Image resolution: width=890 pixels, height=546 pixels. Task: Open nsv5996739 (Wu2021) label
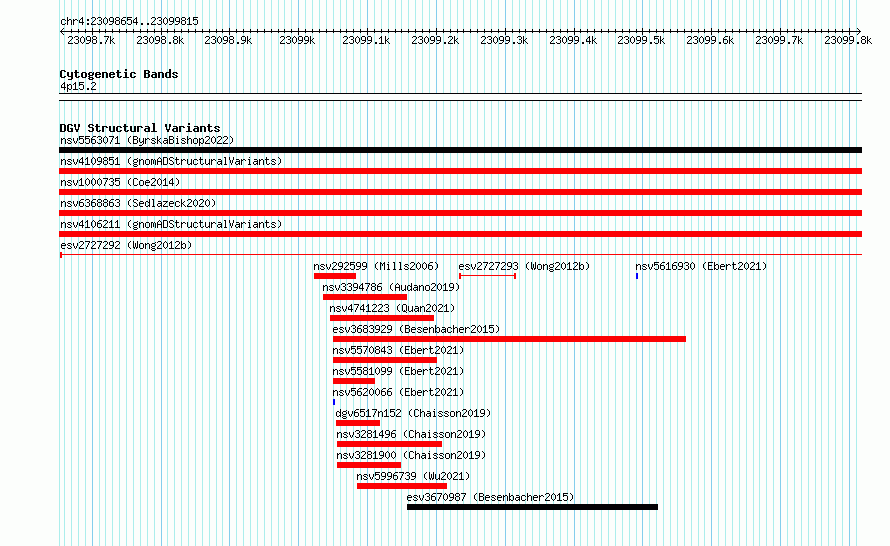[413, 476]
